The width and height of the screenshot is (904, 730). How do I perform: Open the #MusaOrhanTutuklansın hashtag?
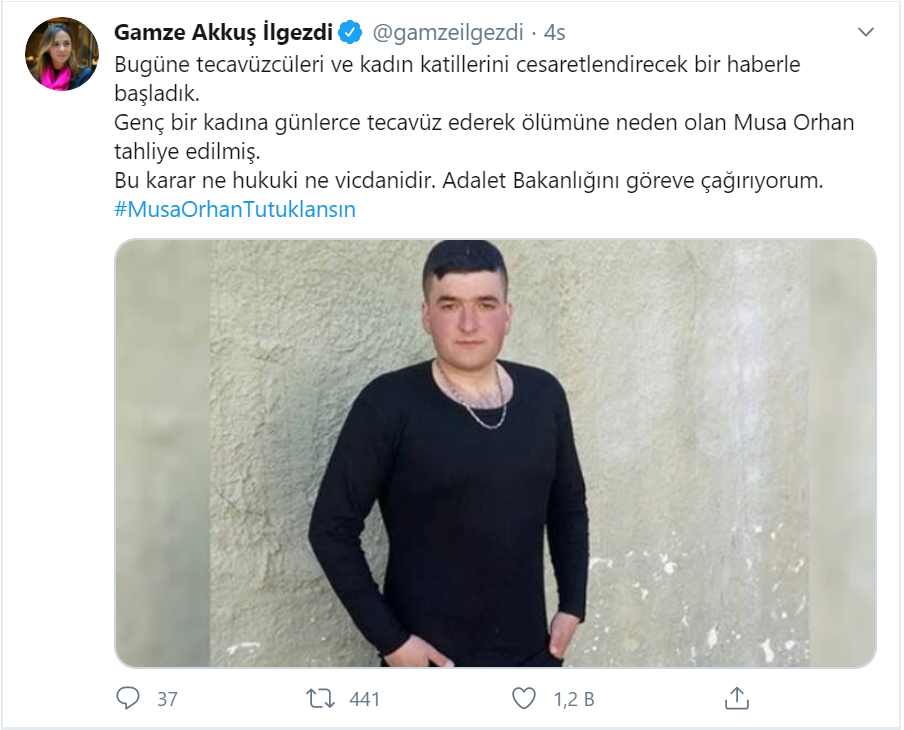point(235,209)
